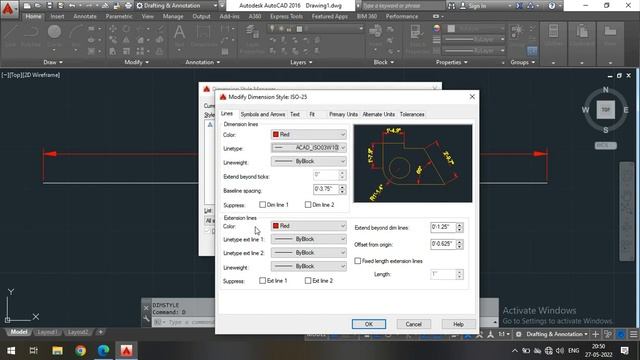Image resolution: width=640 pixels, height=360 pixels.
Task: Open Google Chrome from the taskbar
Action: (x=80, y=351)
